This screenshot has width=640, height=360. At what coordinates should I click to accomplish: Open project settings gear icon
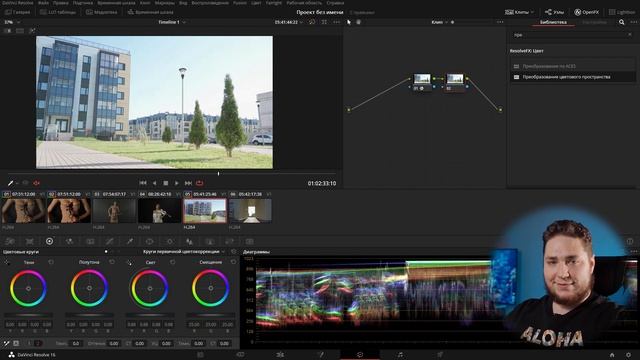tap(629, 355)
